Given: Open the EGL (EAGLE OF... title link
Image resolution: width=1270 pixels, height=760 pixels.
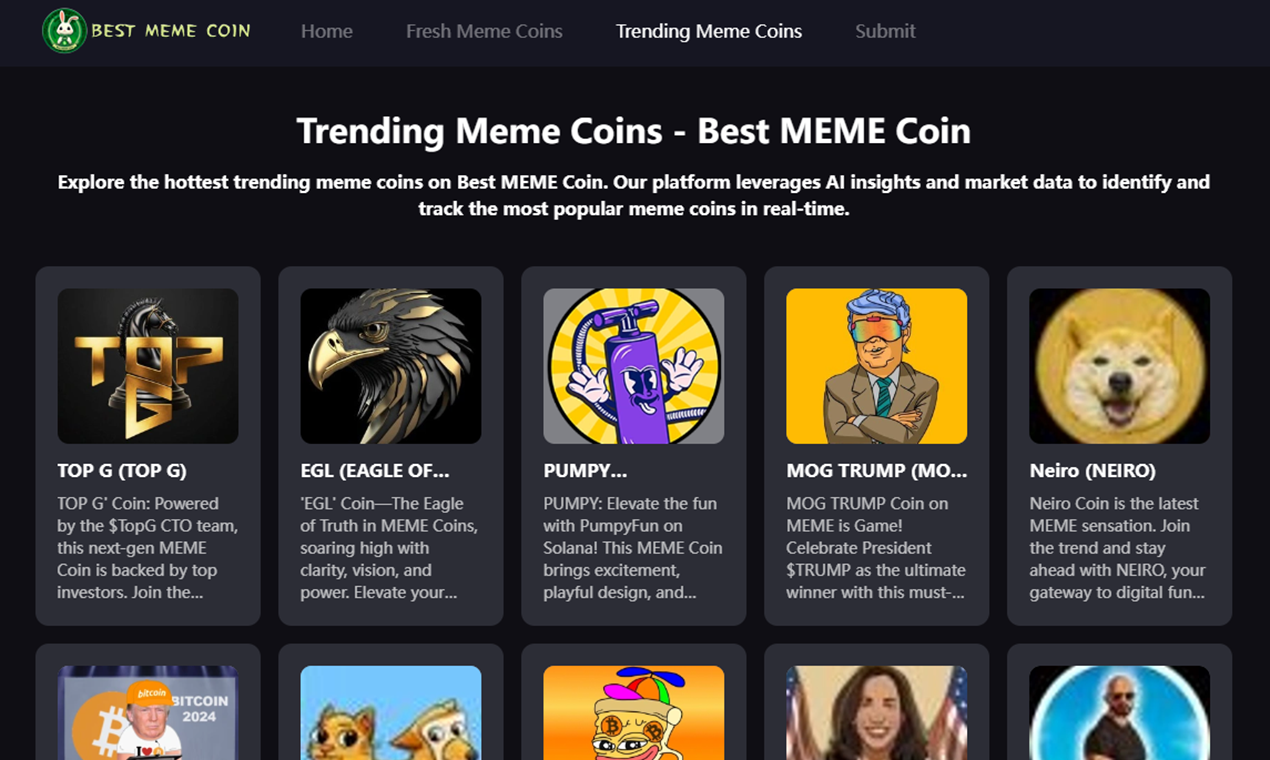Looking at the screenshot, I should tap(375, 470).
